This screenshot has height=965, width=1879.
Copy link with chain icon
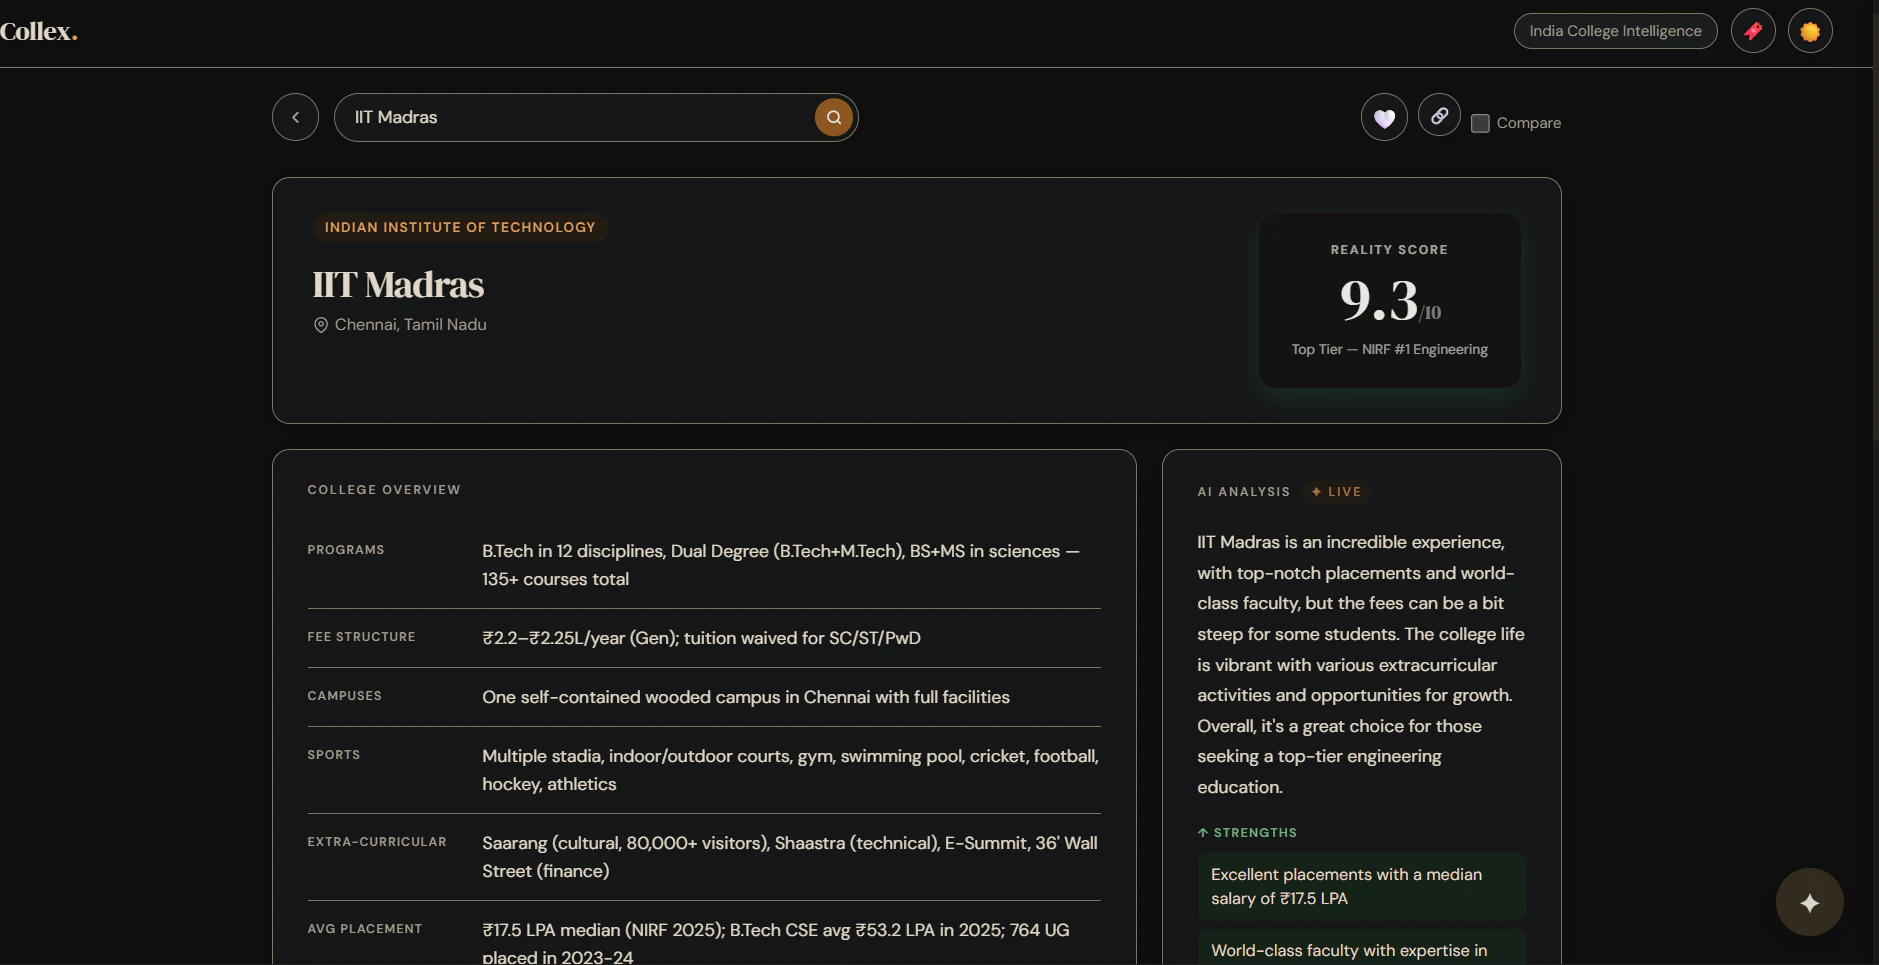[x=1439, y=115]
